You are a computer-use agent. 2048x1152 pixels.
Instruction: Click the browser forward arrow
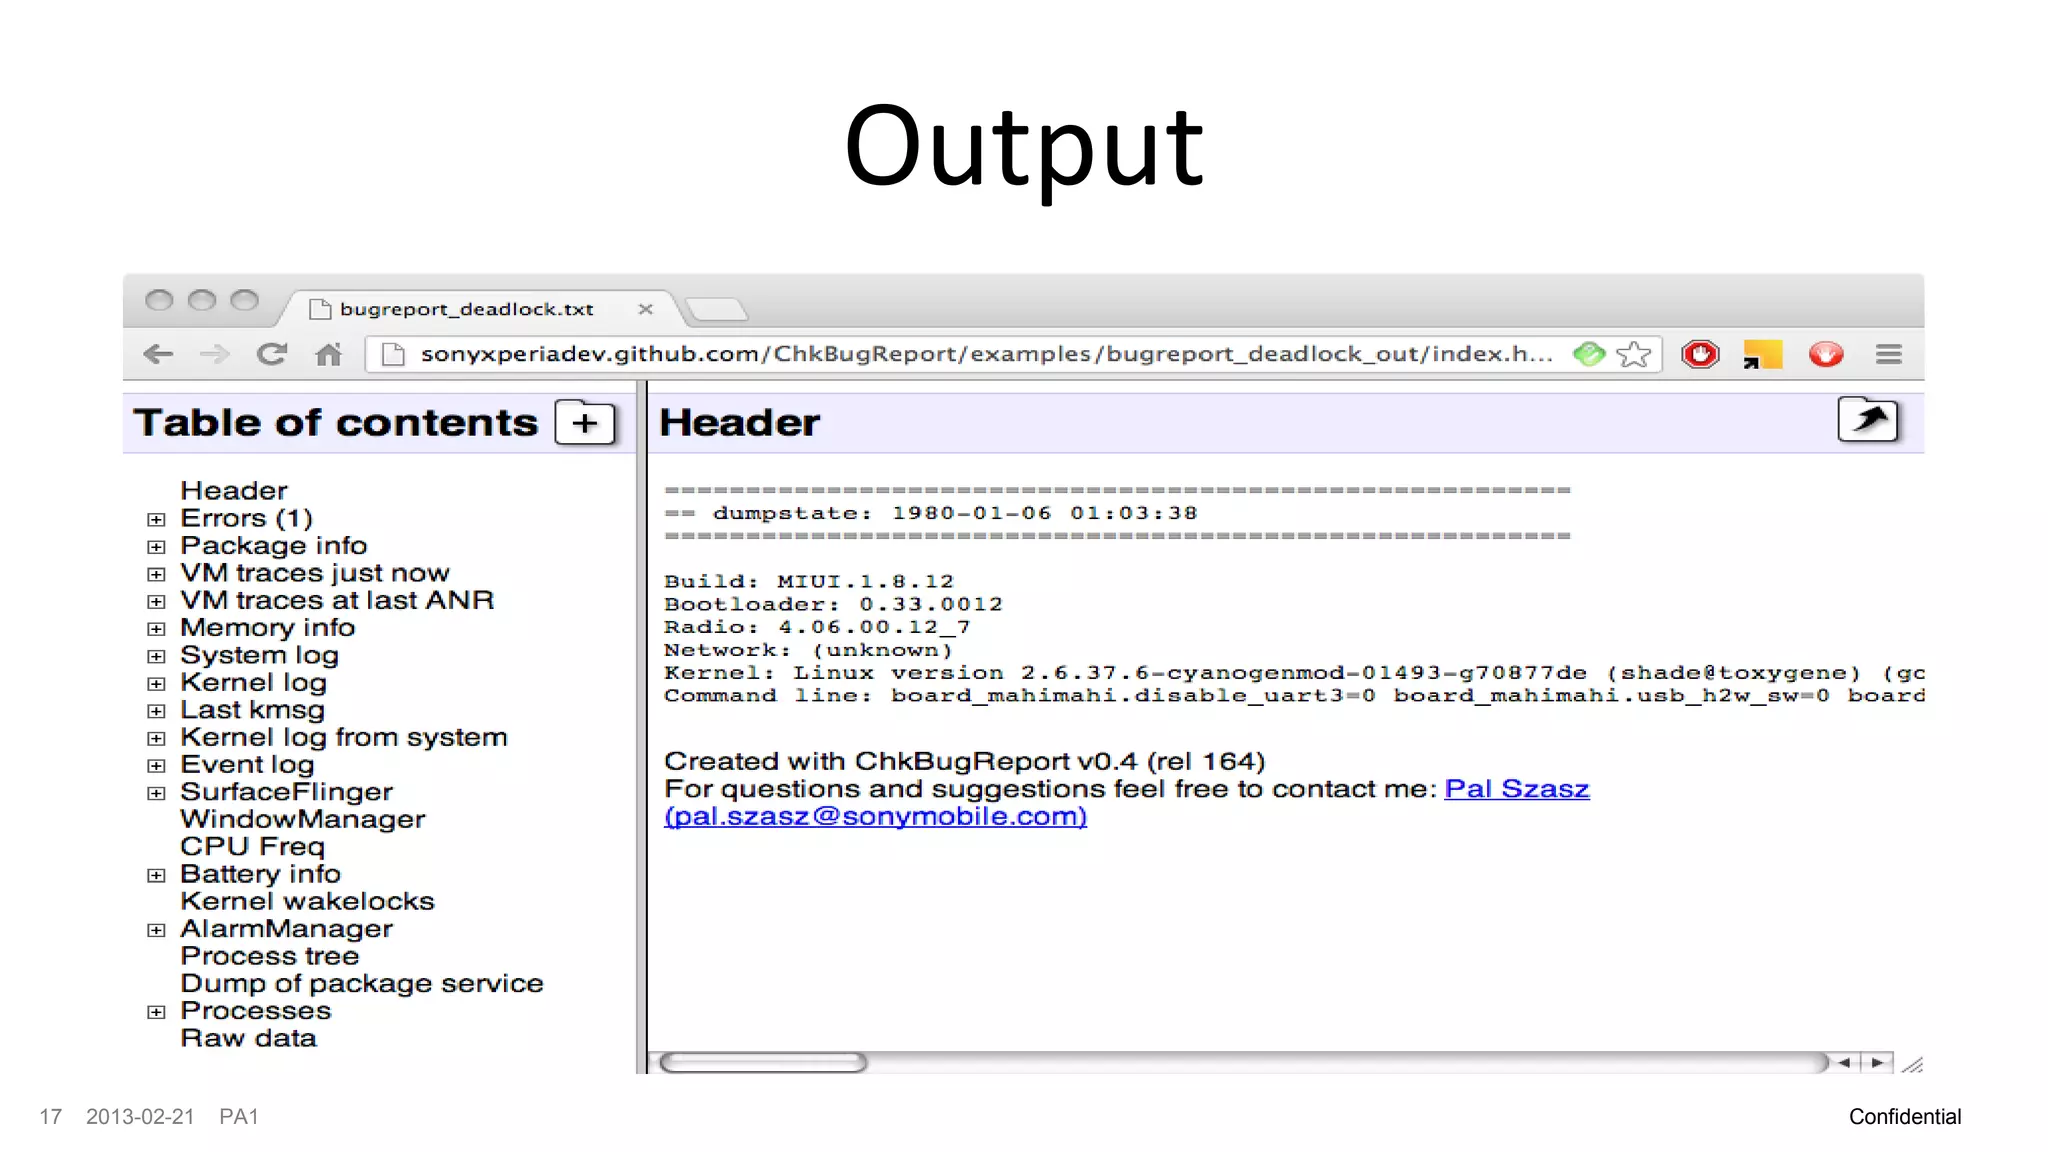[214, 354]
